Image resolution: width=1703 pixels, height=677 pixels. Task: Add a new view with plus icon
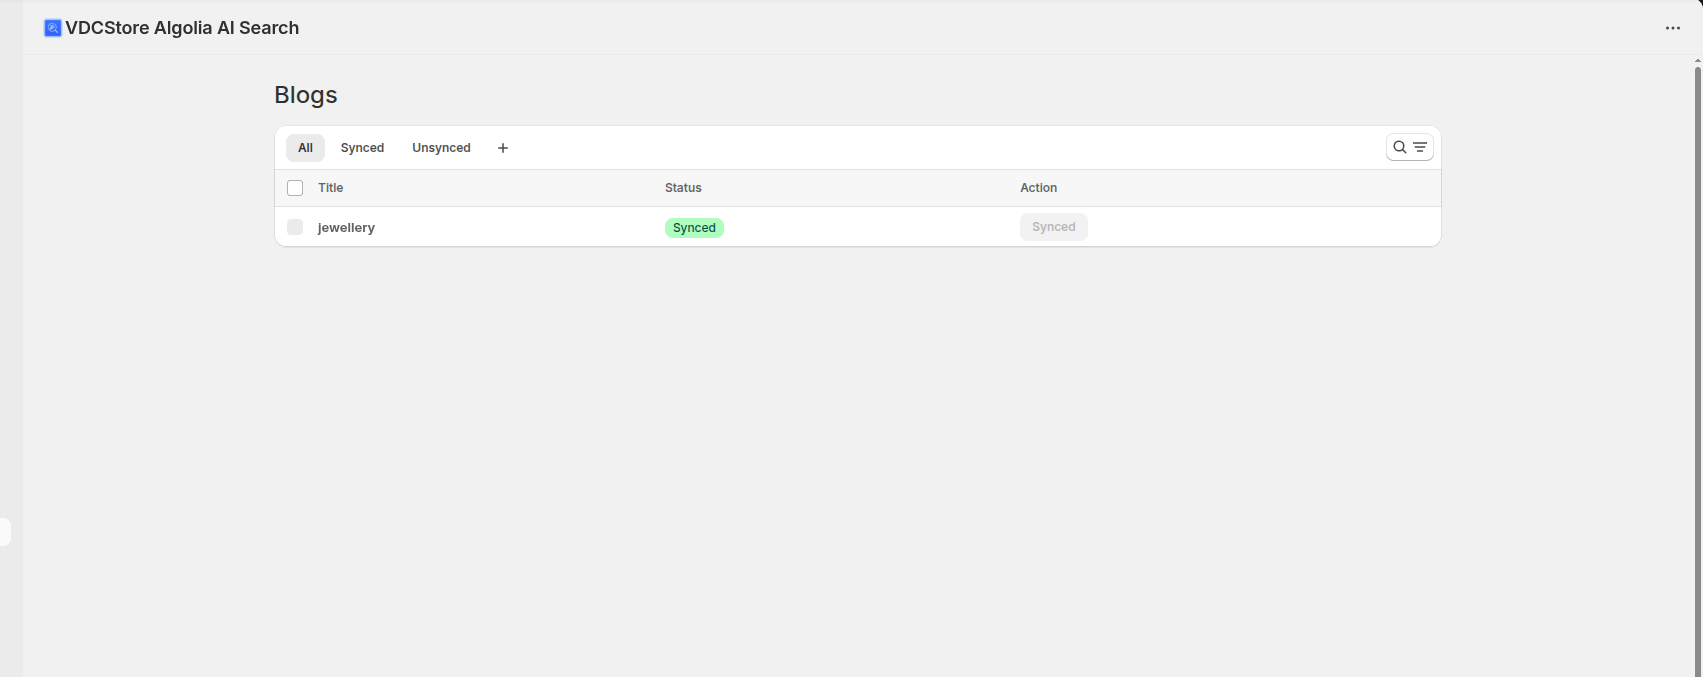pos(503,148)
